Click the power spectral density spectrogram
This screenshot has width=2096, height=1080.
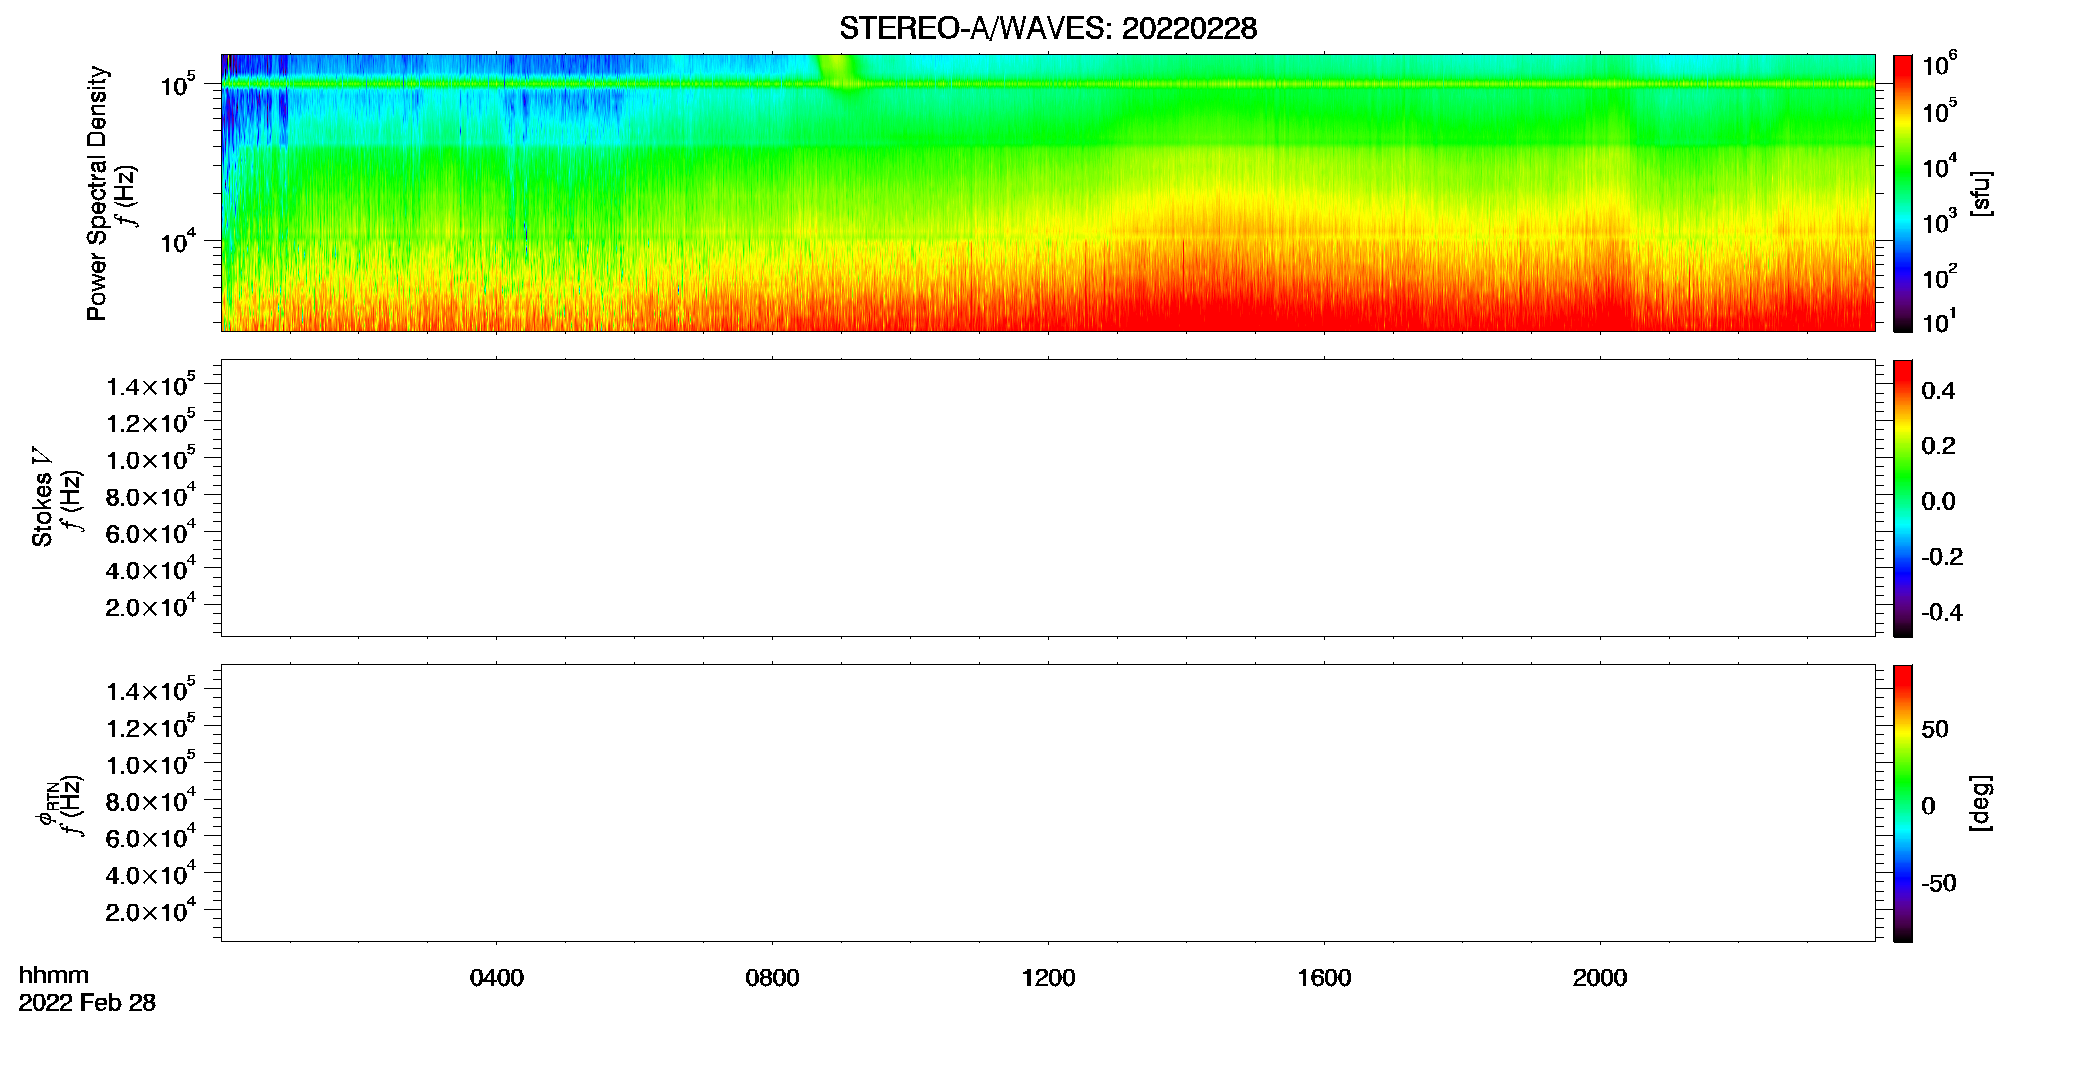tap(1048, 193)
